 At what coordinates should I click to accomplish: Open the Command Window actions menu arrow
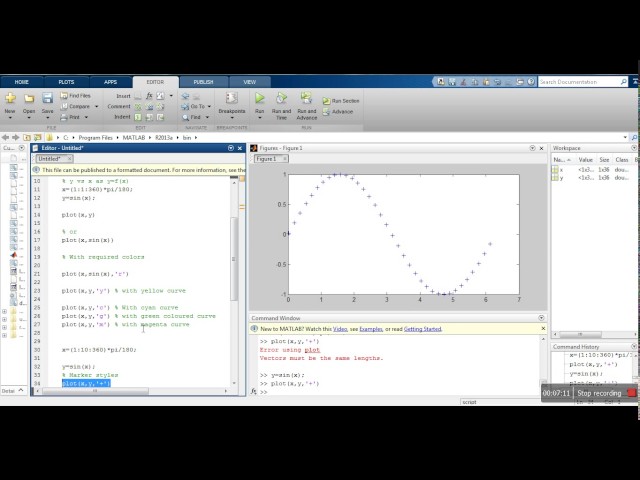[x=541, y=318]
